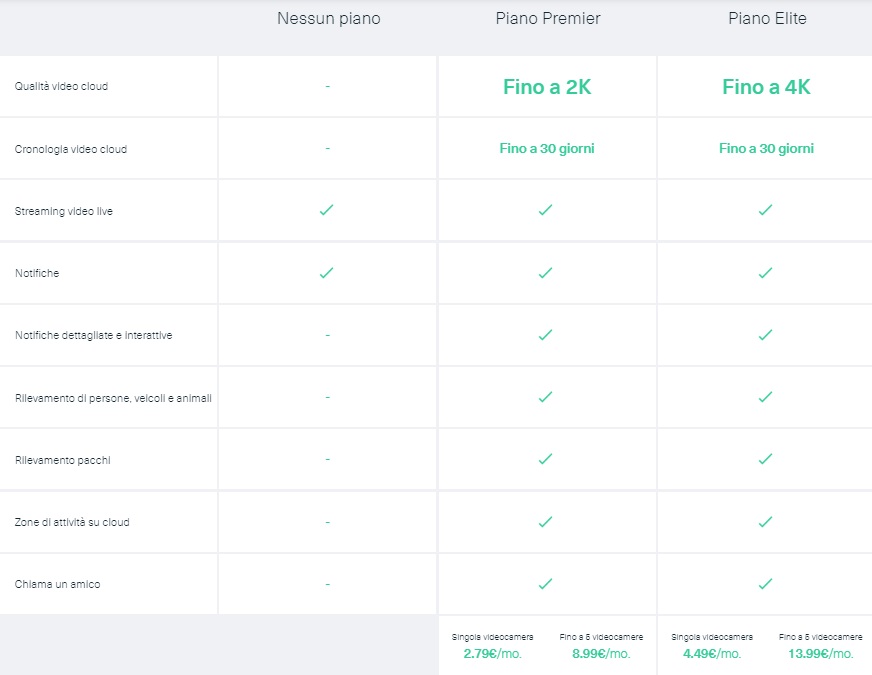
Task: Click Chiama un amico checkmark under Piano Elite
Action: pos(765,583)
